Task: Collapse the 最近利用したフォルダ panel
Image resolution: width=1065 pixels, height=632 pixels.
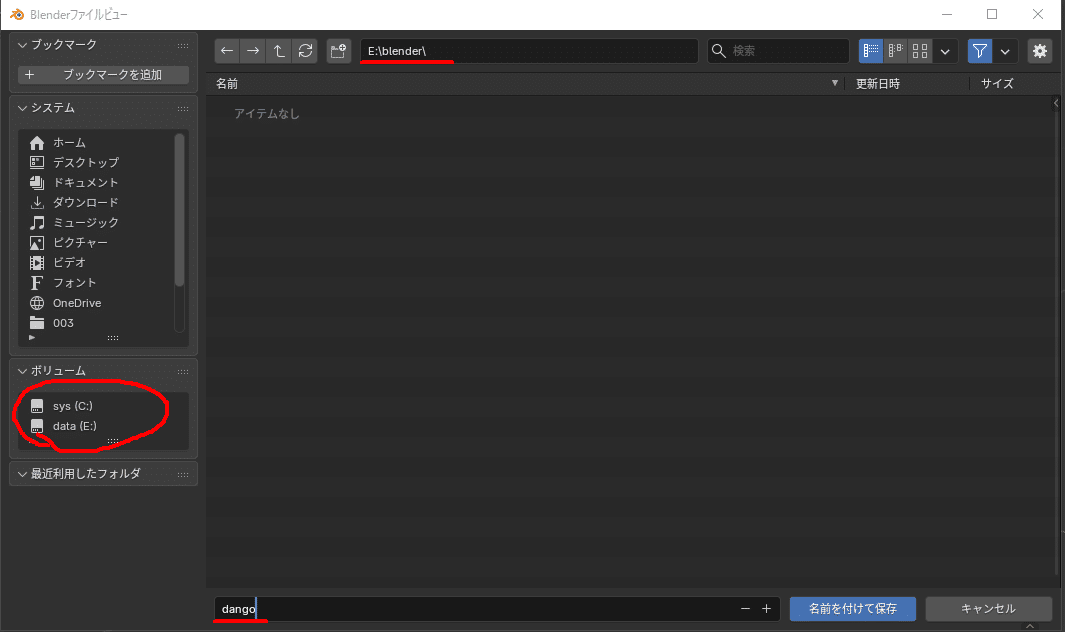Action: [x=23, y=474]
